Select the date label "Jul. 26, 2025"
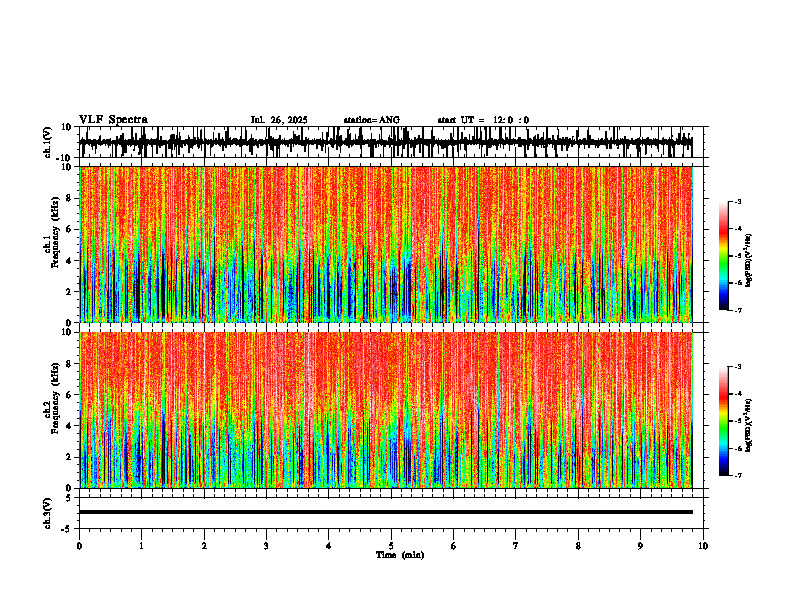The height and width of the screenshot is (612, 792). (279, 120)
